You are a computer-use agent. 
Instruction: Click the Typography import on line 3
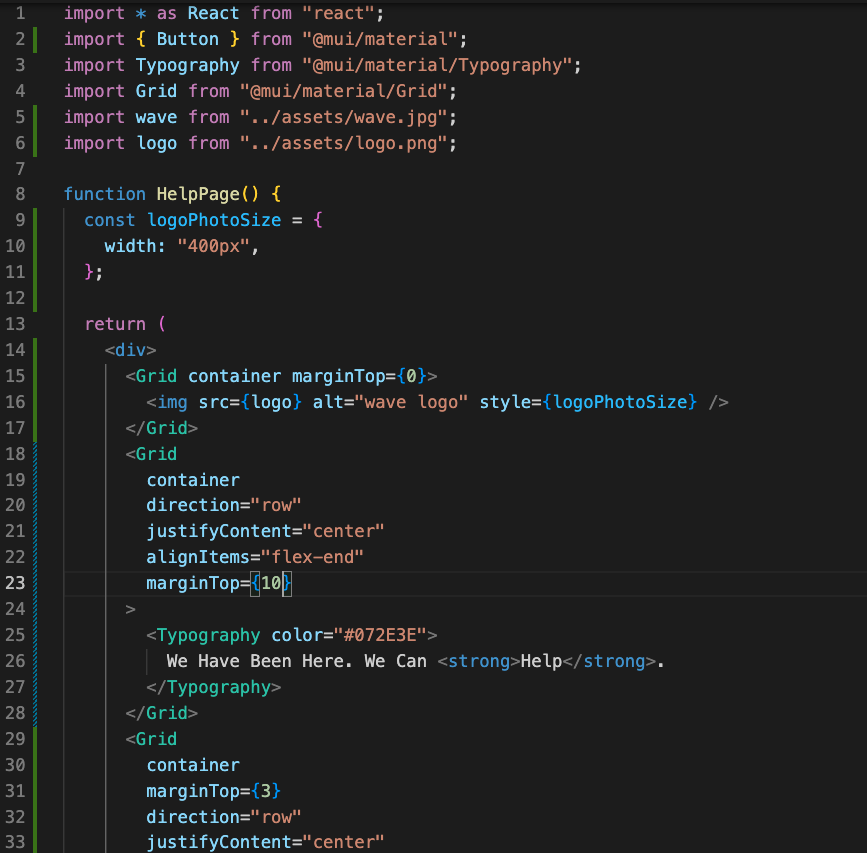[x=187, y=65]
